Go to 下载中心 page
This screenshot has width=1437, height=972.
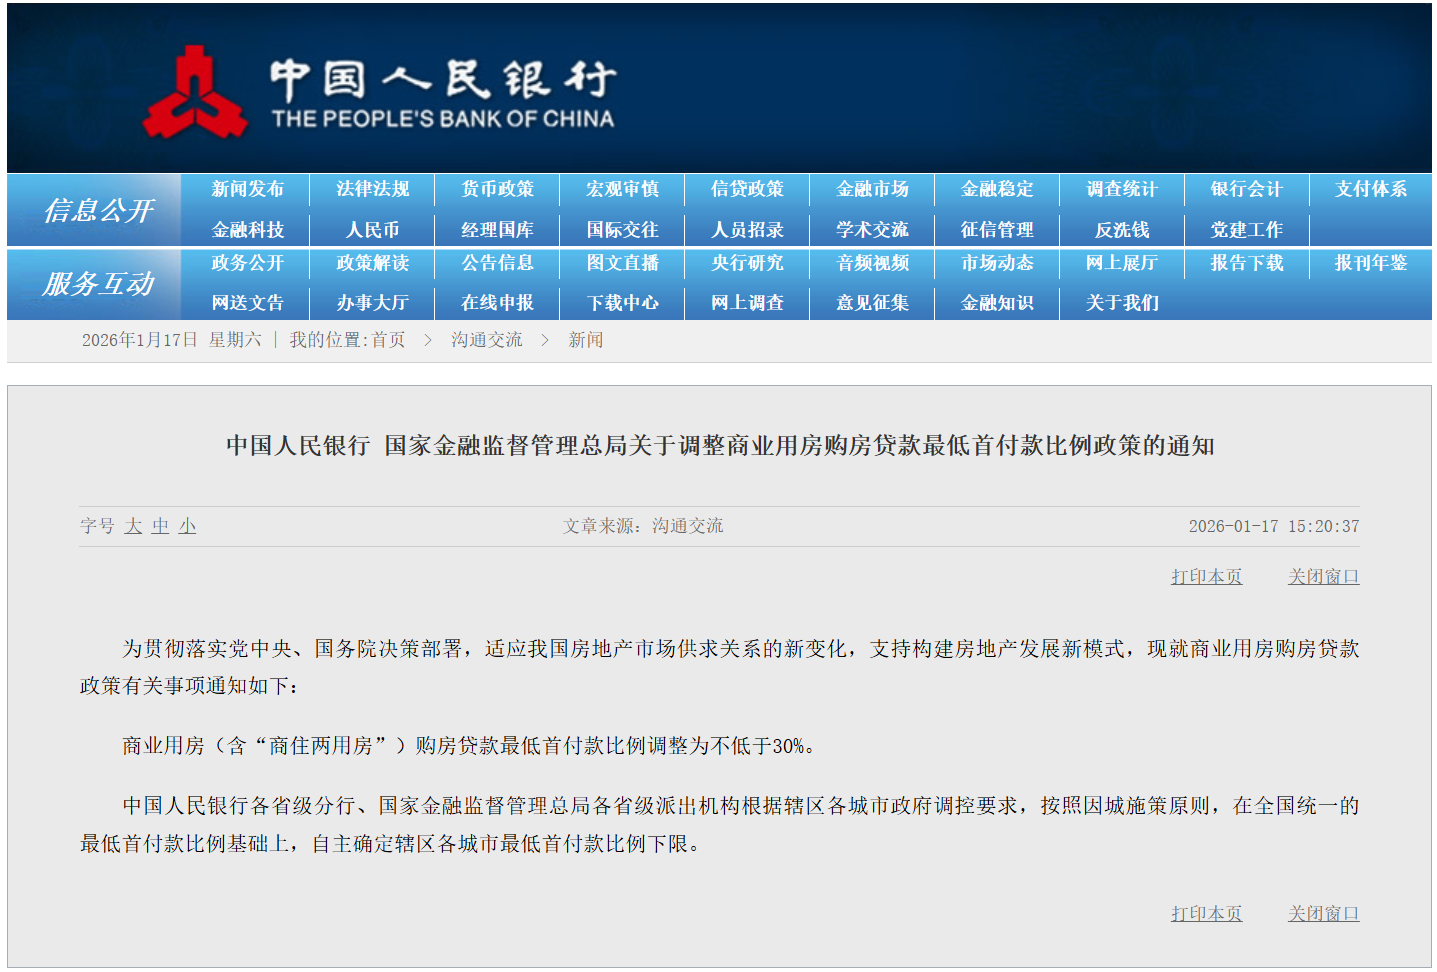tap(622, 303)
